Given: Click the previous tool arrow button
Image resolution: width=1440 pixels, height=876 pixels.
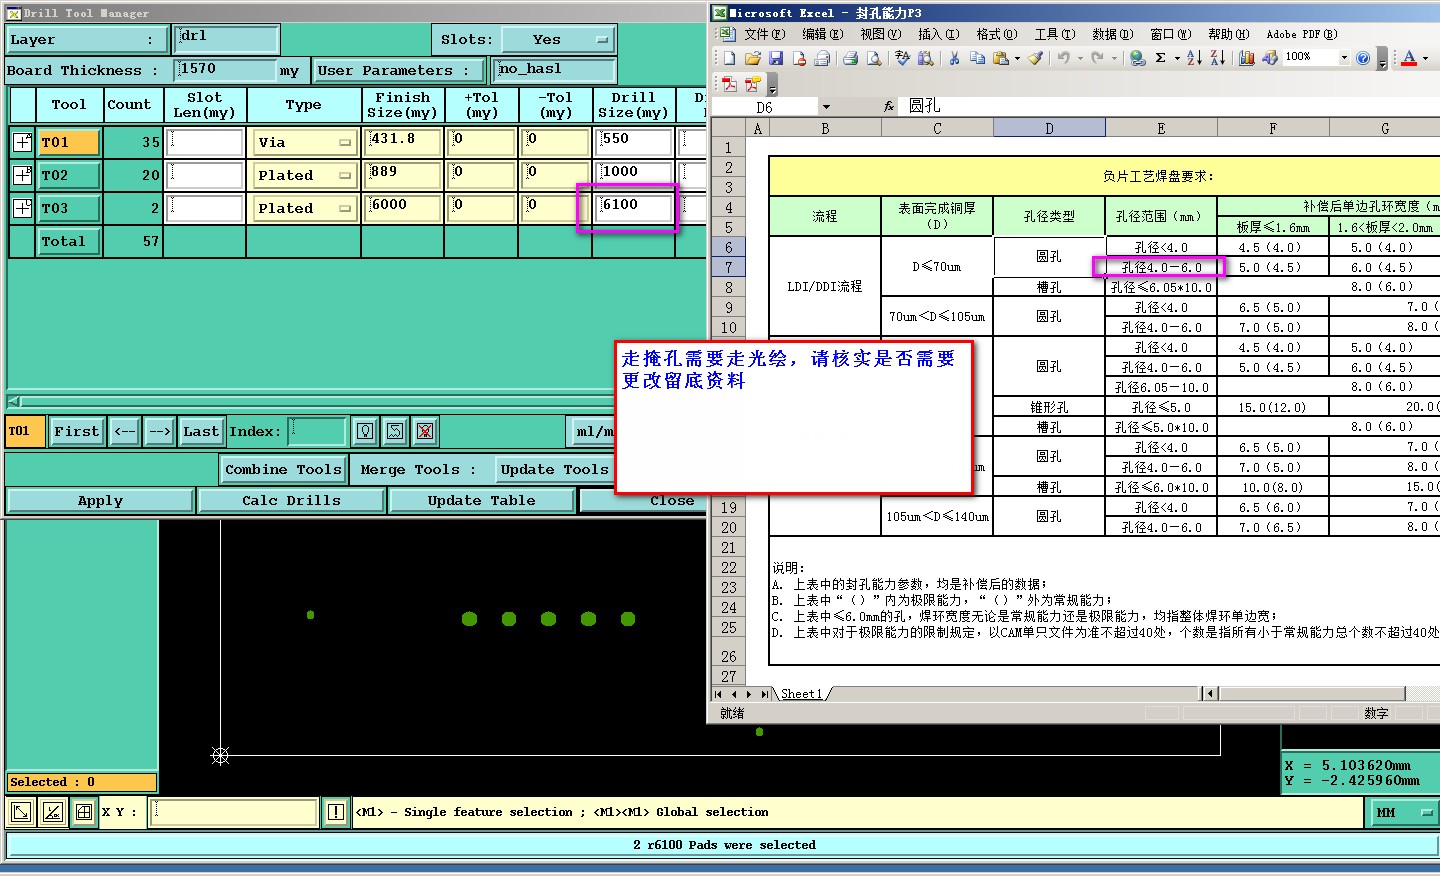Looking at the screenshot, I should pyautogui.click(x=124, y=431).
